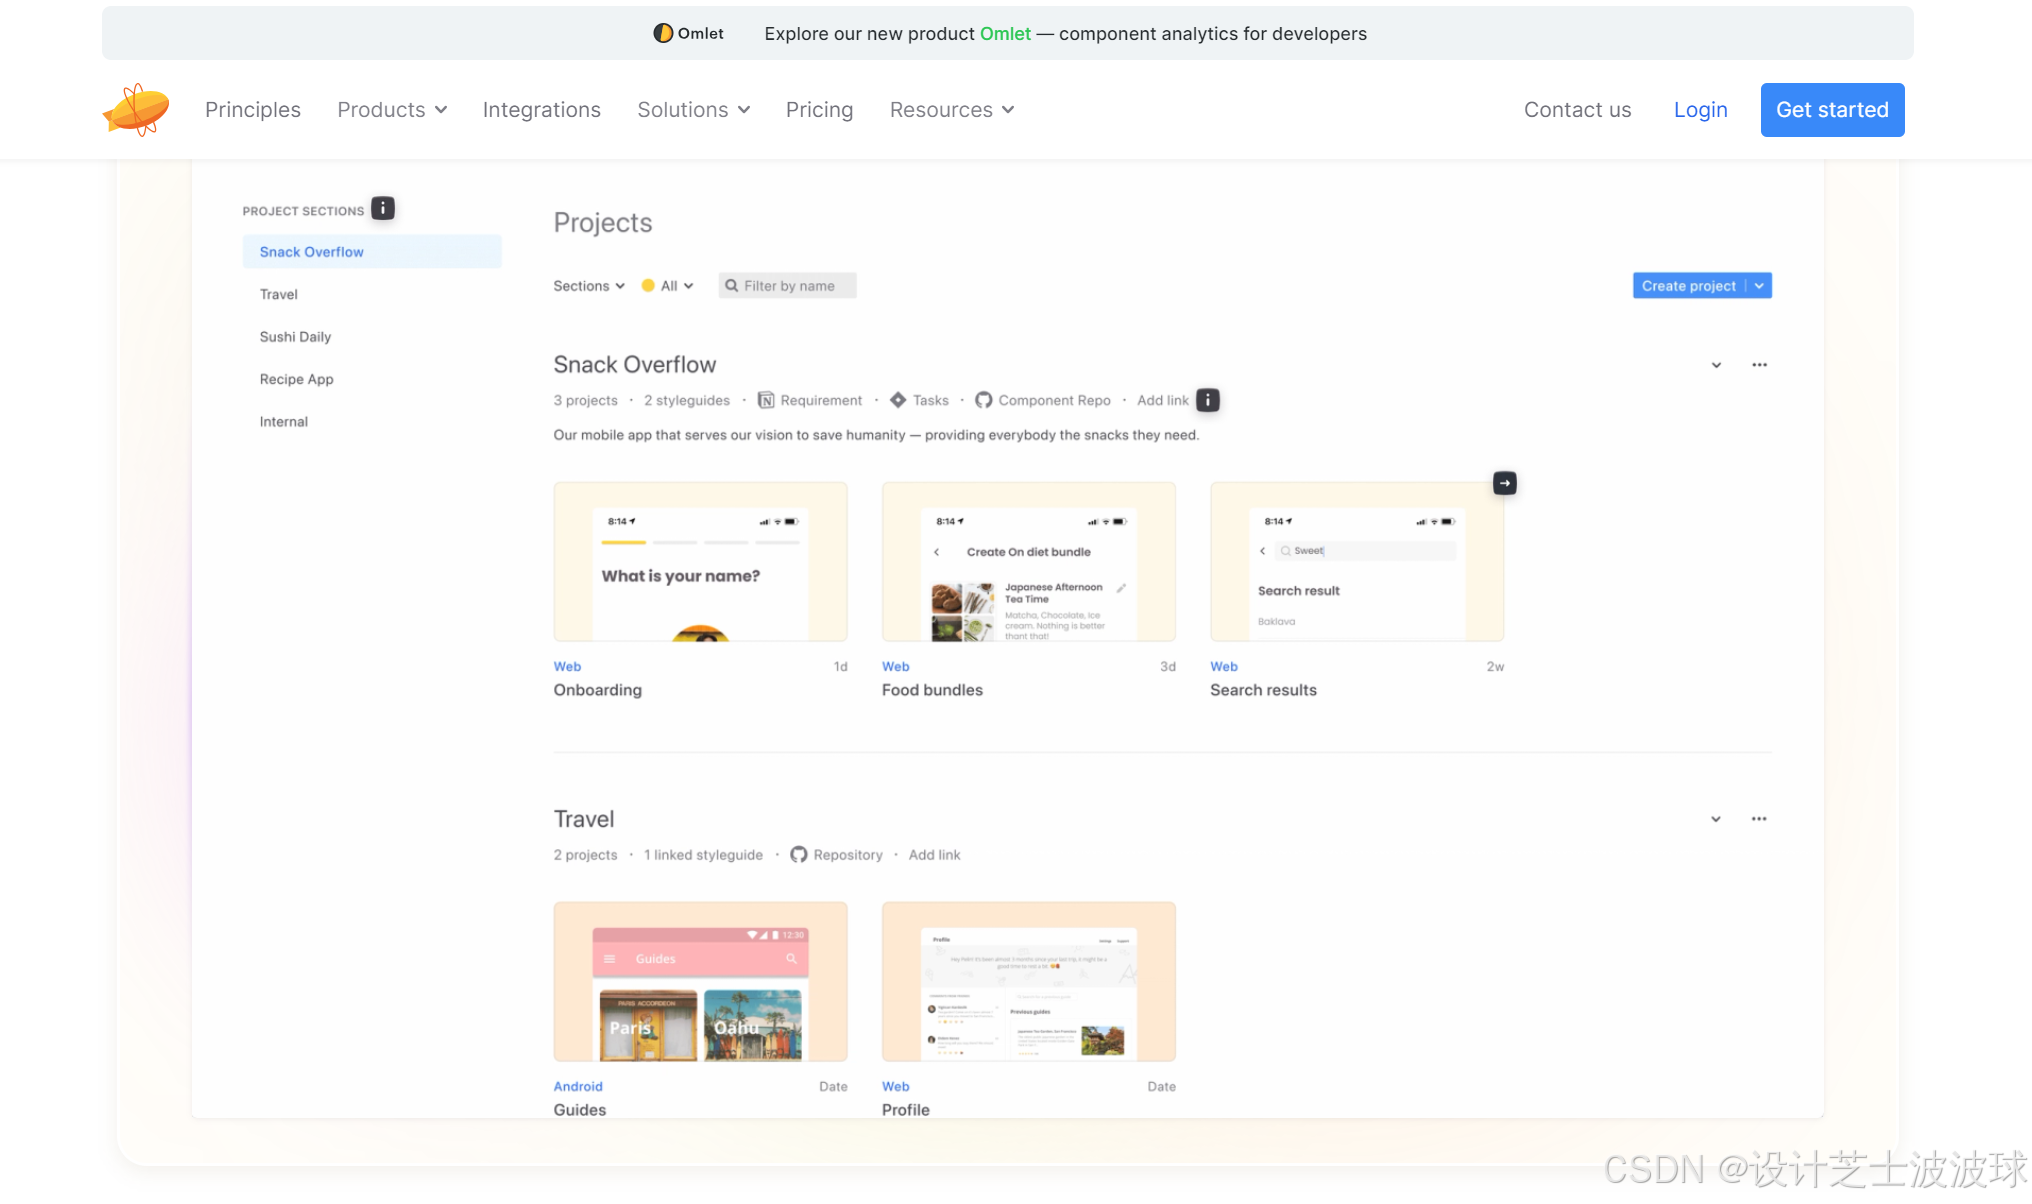Expand the Create project dropdown arrow

[1759, 286]
